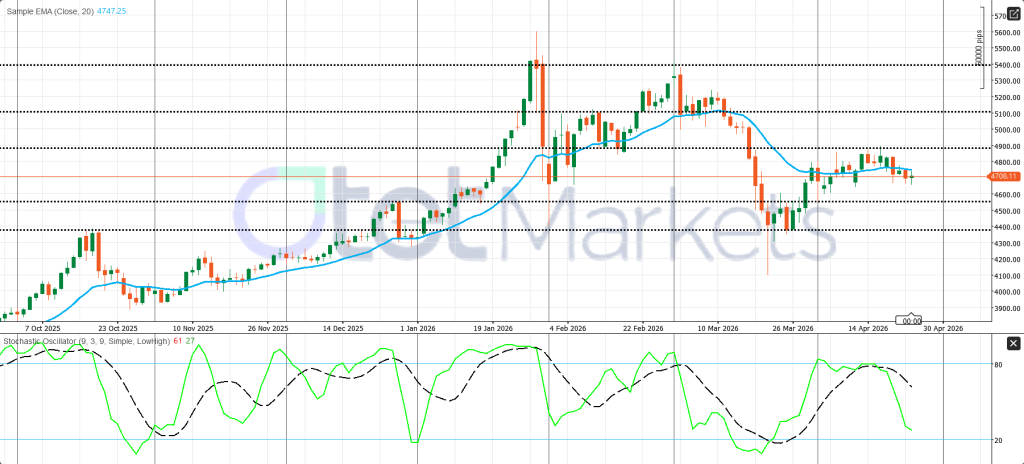Click the 19 Jan 2026 date label
Screen dimensions: 1024x464
pyautogui.click(x=494, y=328)
